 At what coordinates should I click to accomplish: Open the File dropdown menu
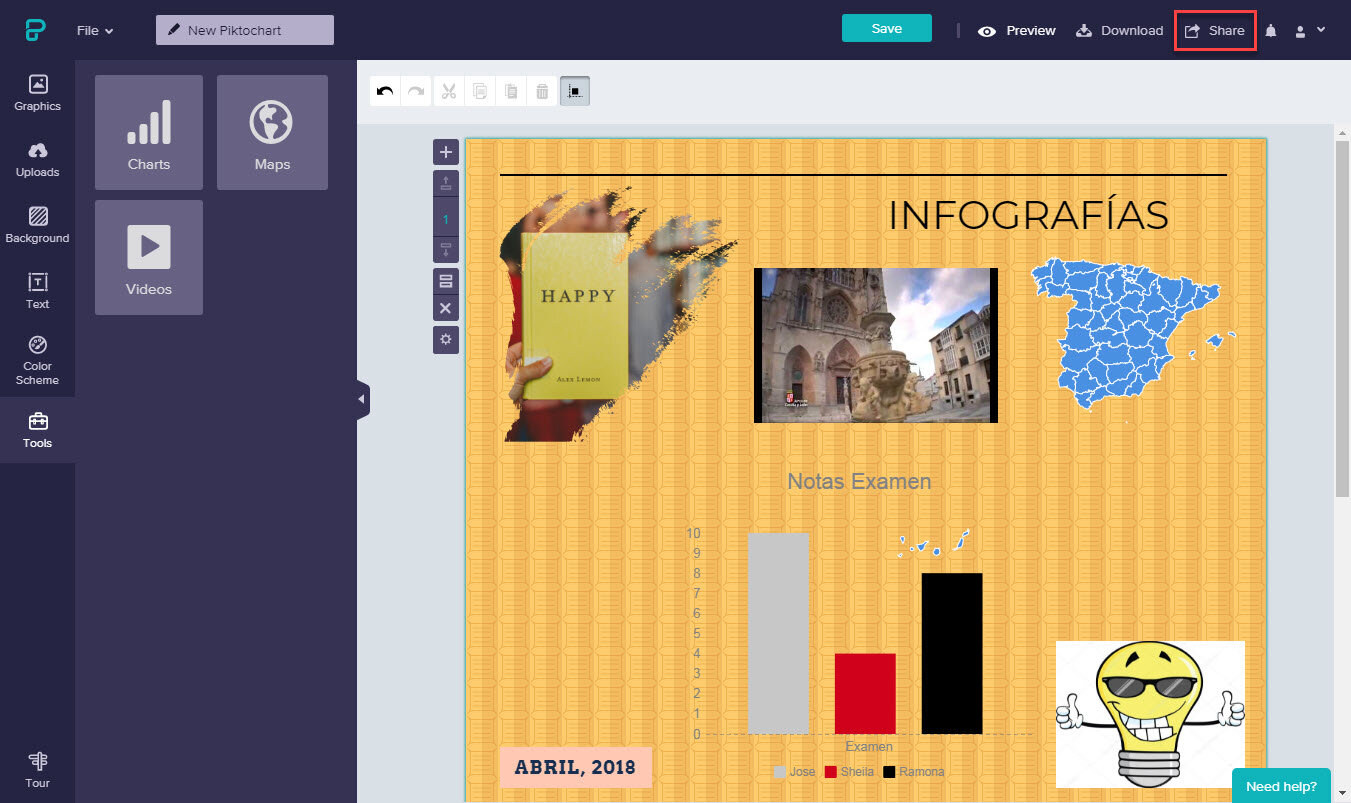pos(95,31)
